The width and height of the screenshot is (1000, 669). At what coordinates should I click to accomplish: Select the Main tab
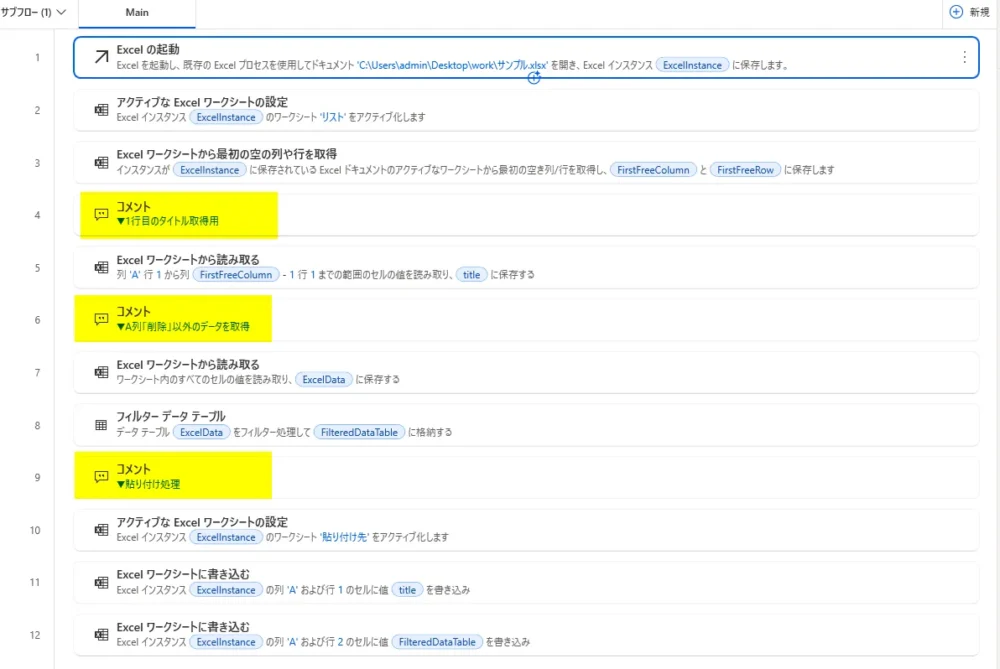[137, 13]
